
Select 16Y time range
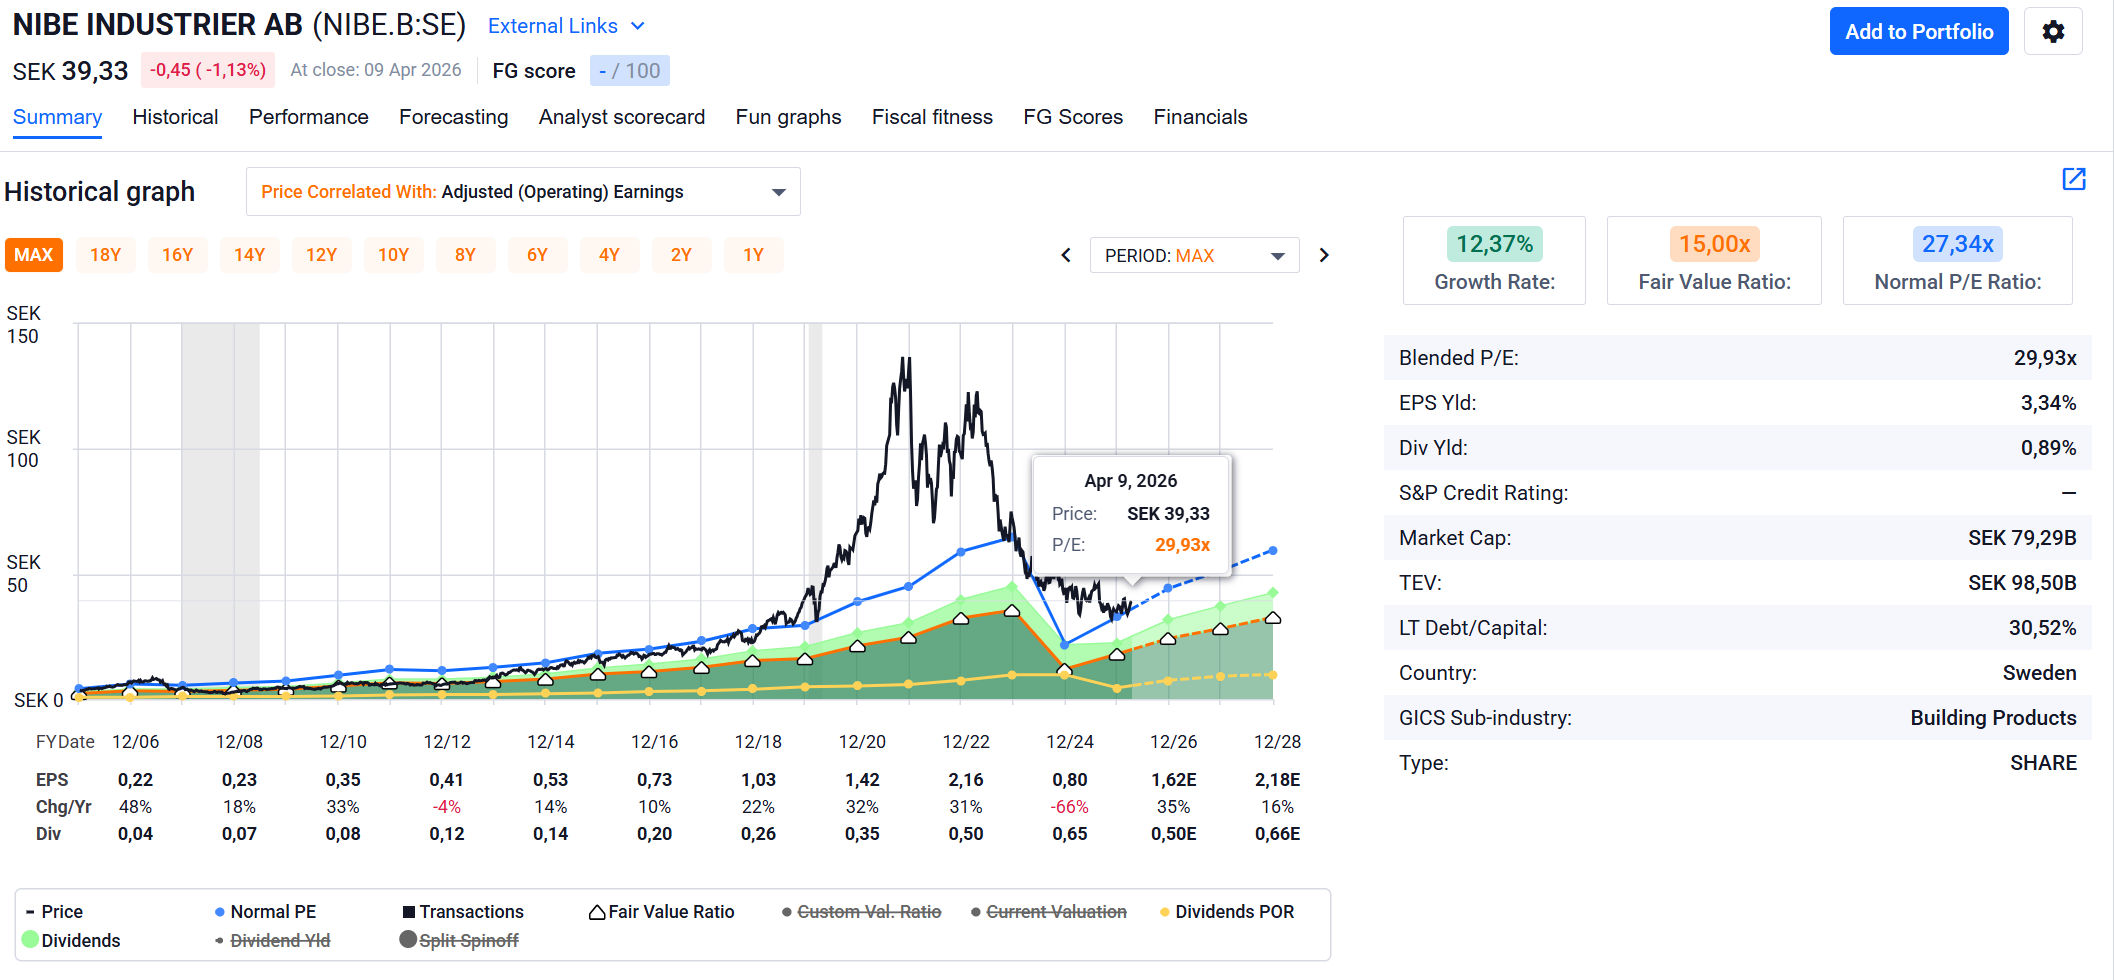click(x=178, y=255)
